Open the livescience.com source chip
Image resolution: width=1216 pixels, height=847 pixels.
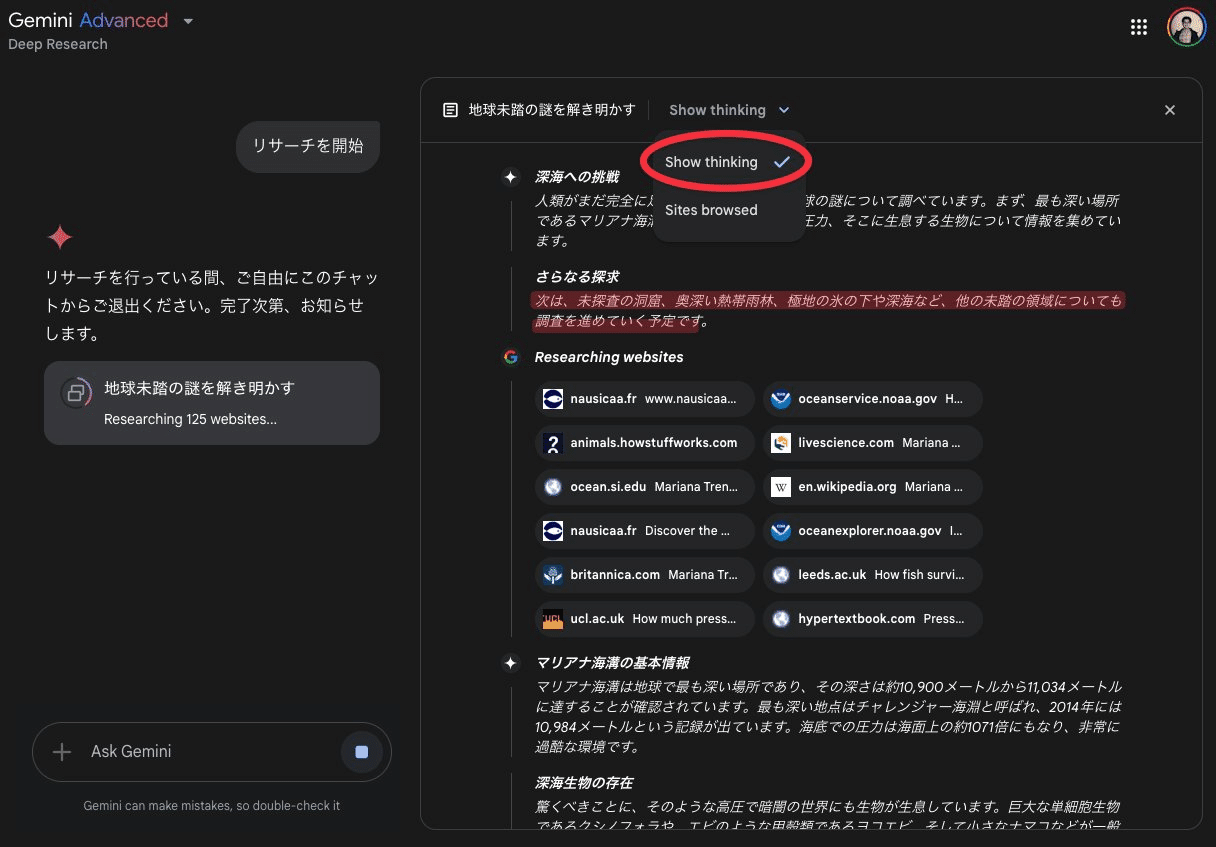[872, 443]
